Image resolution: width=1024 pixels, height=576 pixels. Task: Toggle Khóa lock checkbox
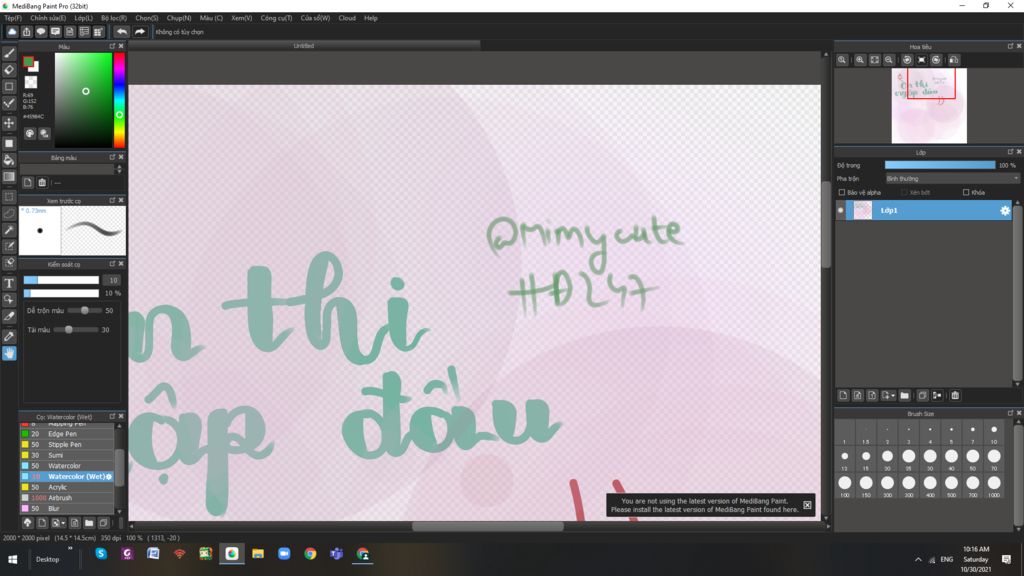pos(966,193)
